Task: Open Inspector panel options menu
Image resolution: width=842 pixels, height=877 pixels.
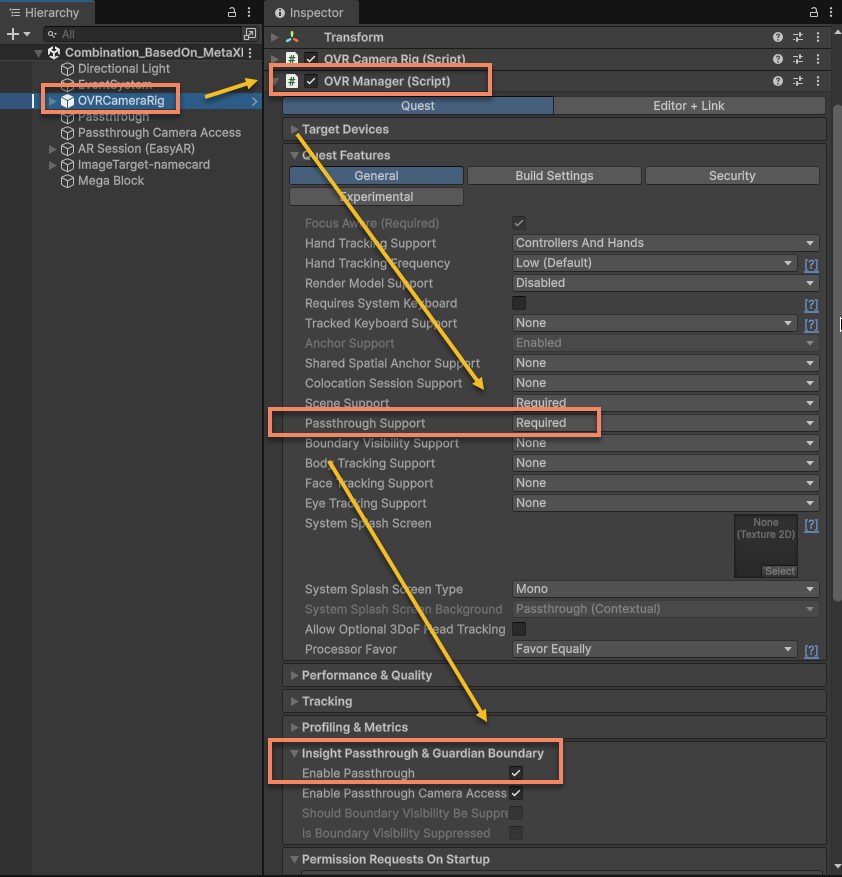Action: (831, 12)
